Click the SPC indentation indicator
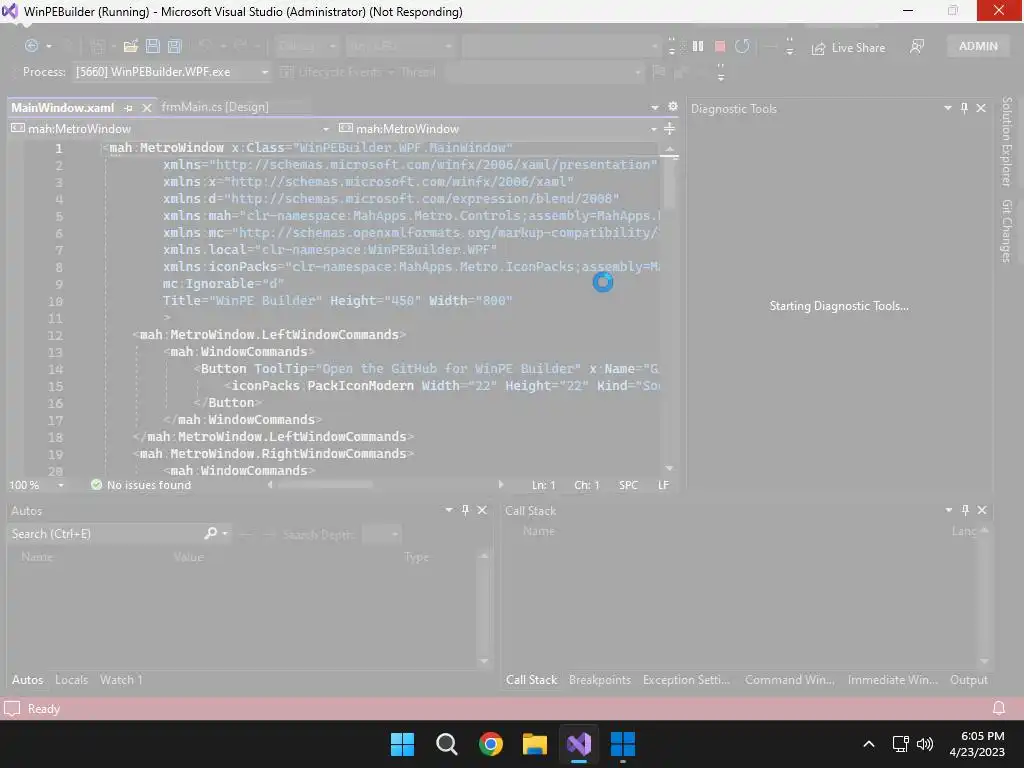Viewport: 1024px width, 768px height. pos(628,485)
